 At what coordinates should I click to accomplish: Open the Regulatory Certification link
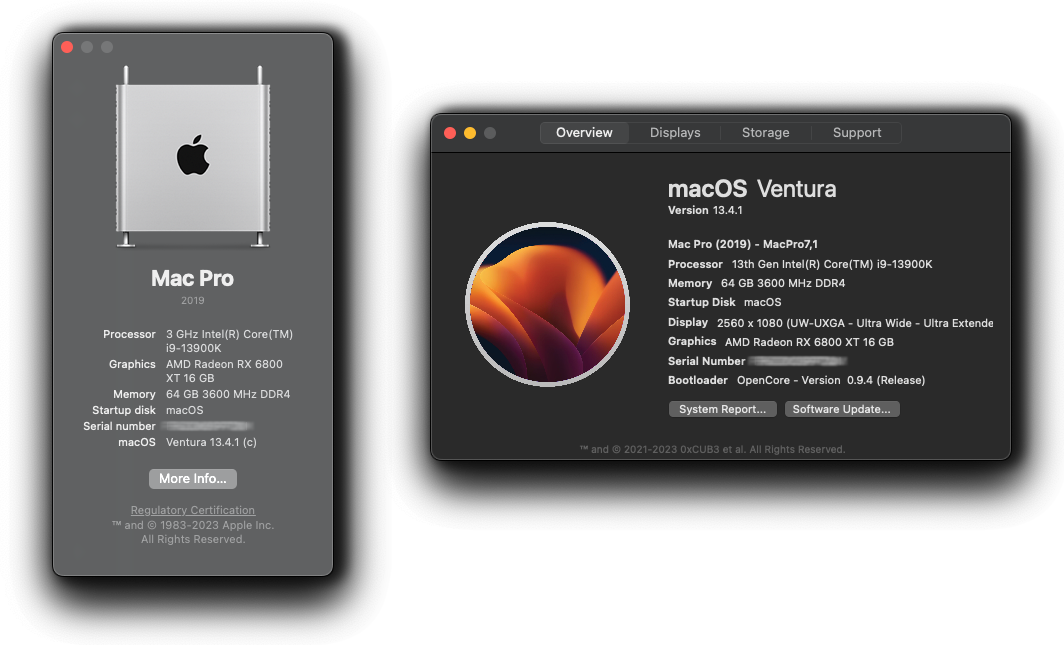[x=193, y=510]
